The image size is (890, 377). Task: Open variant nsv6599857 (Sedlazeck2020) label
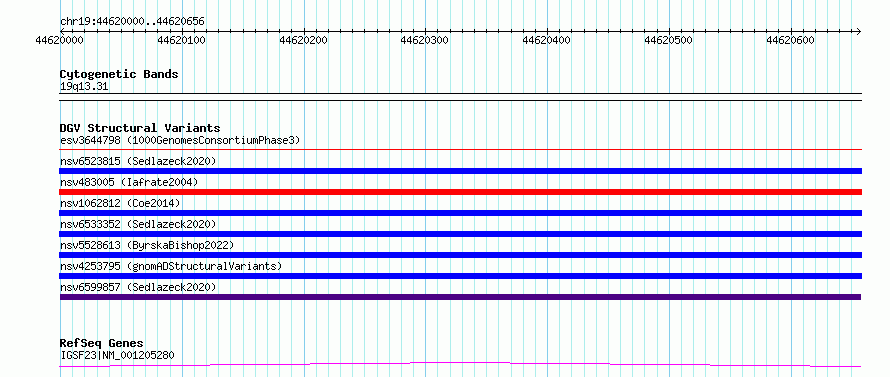click(138, 287)
